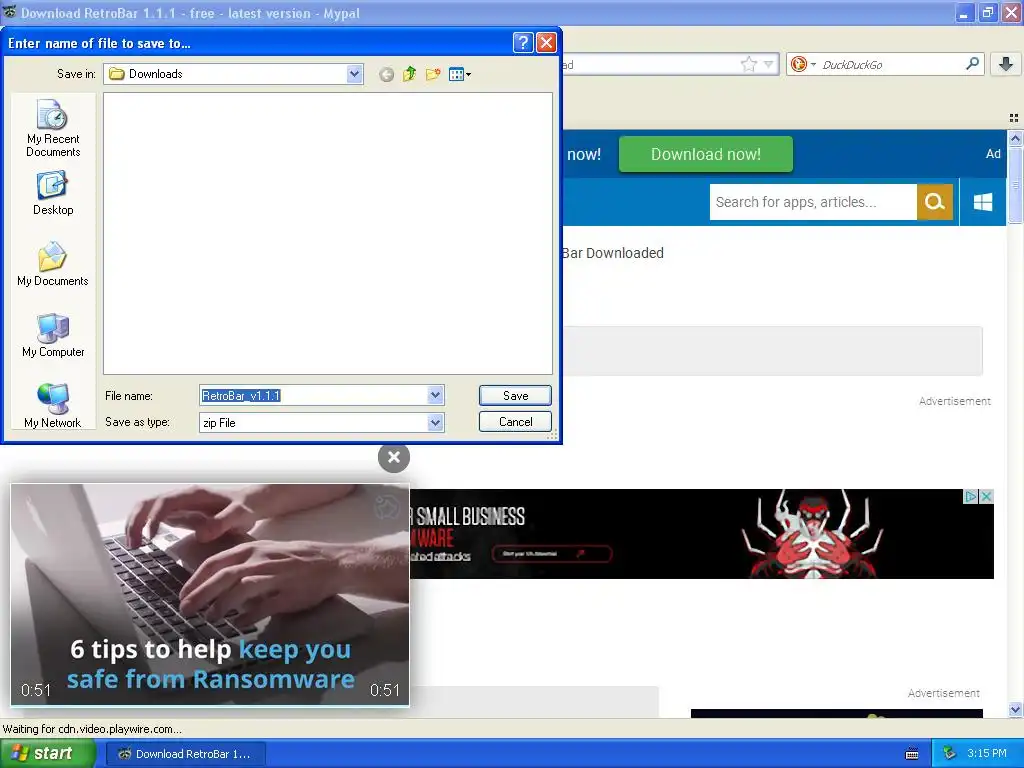The width and height of the screenshot is (1024, 768).
Task: Open DuckDuckGo search engine selector
Action: 803,64
